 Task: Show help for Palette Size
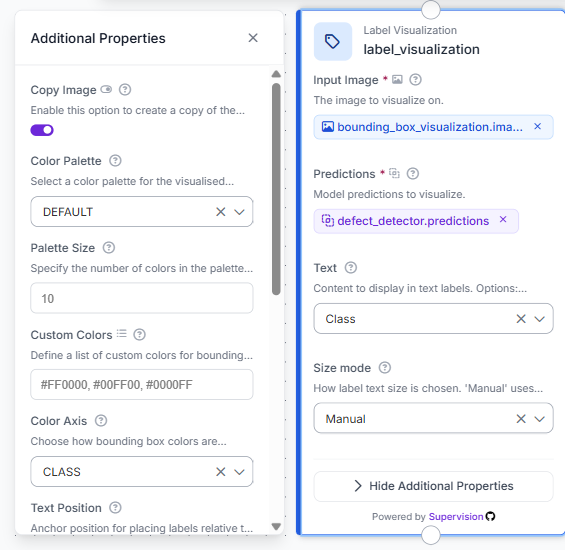pos(109,248)
